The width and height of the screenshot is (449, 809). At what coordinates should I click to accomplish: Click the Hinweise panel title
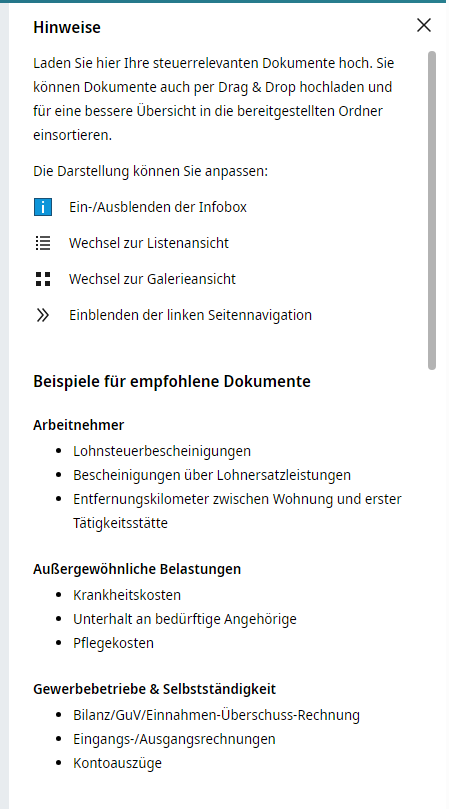67,27
